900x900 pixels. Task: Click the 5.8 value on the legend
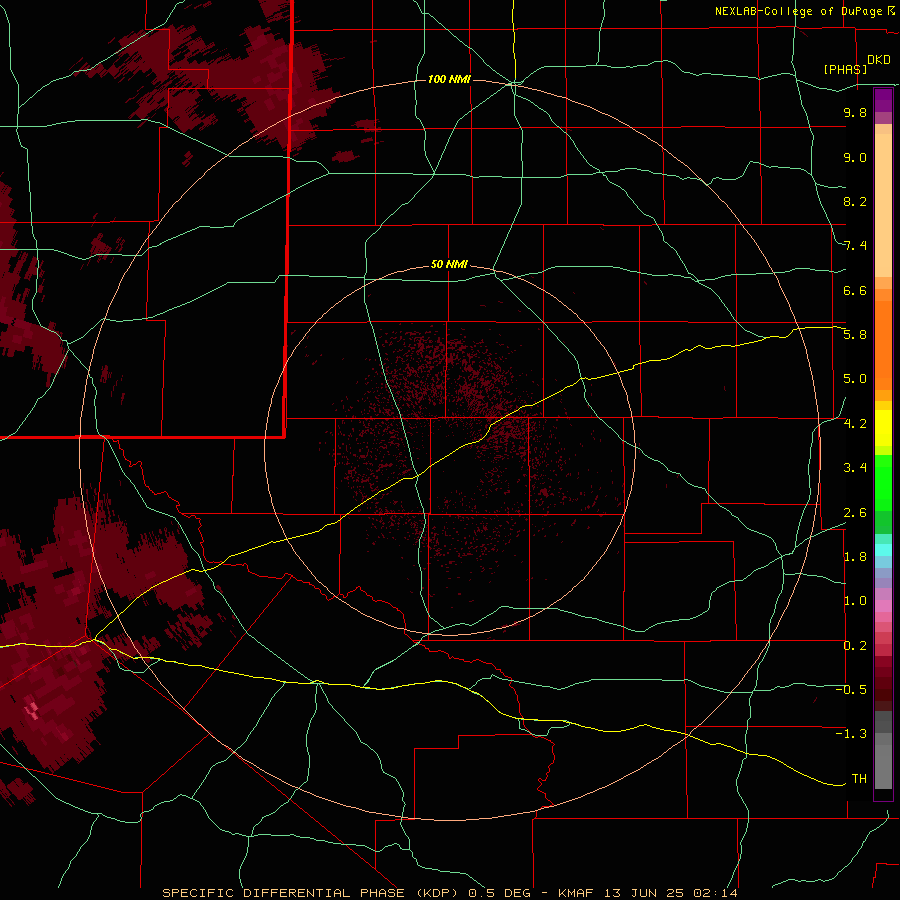tap(855, 335)
